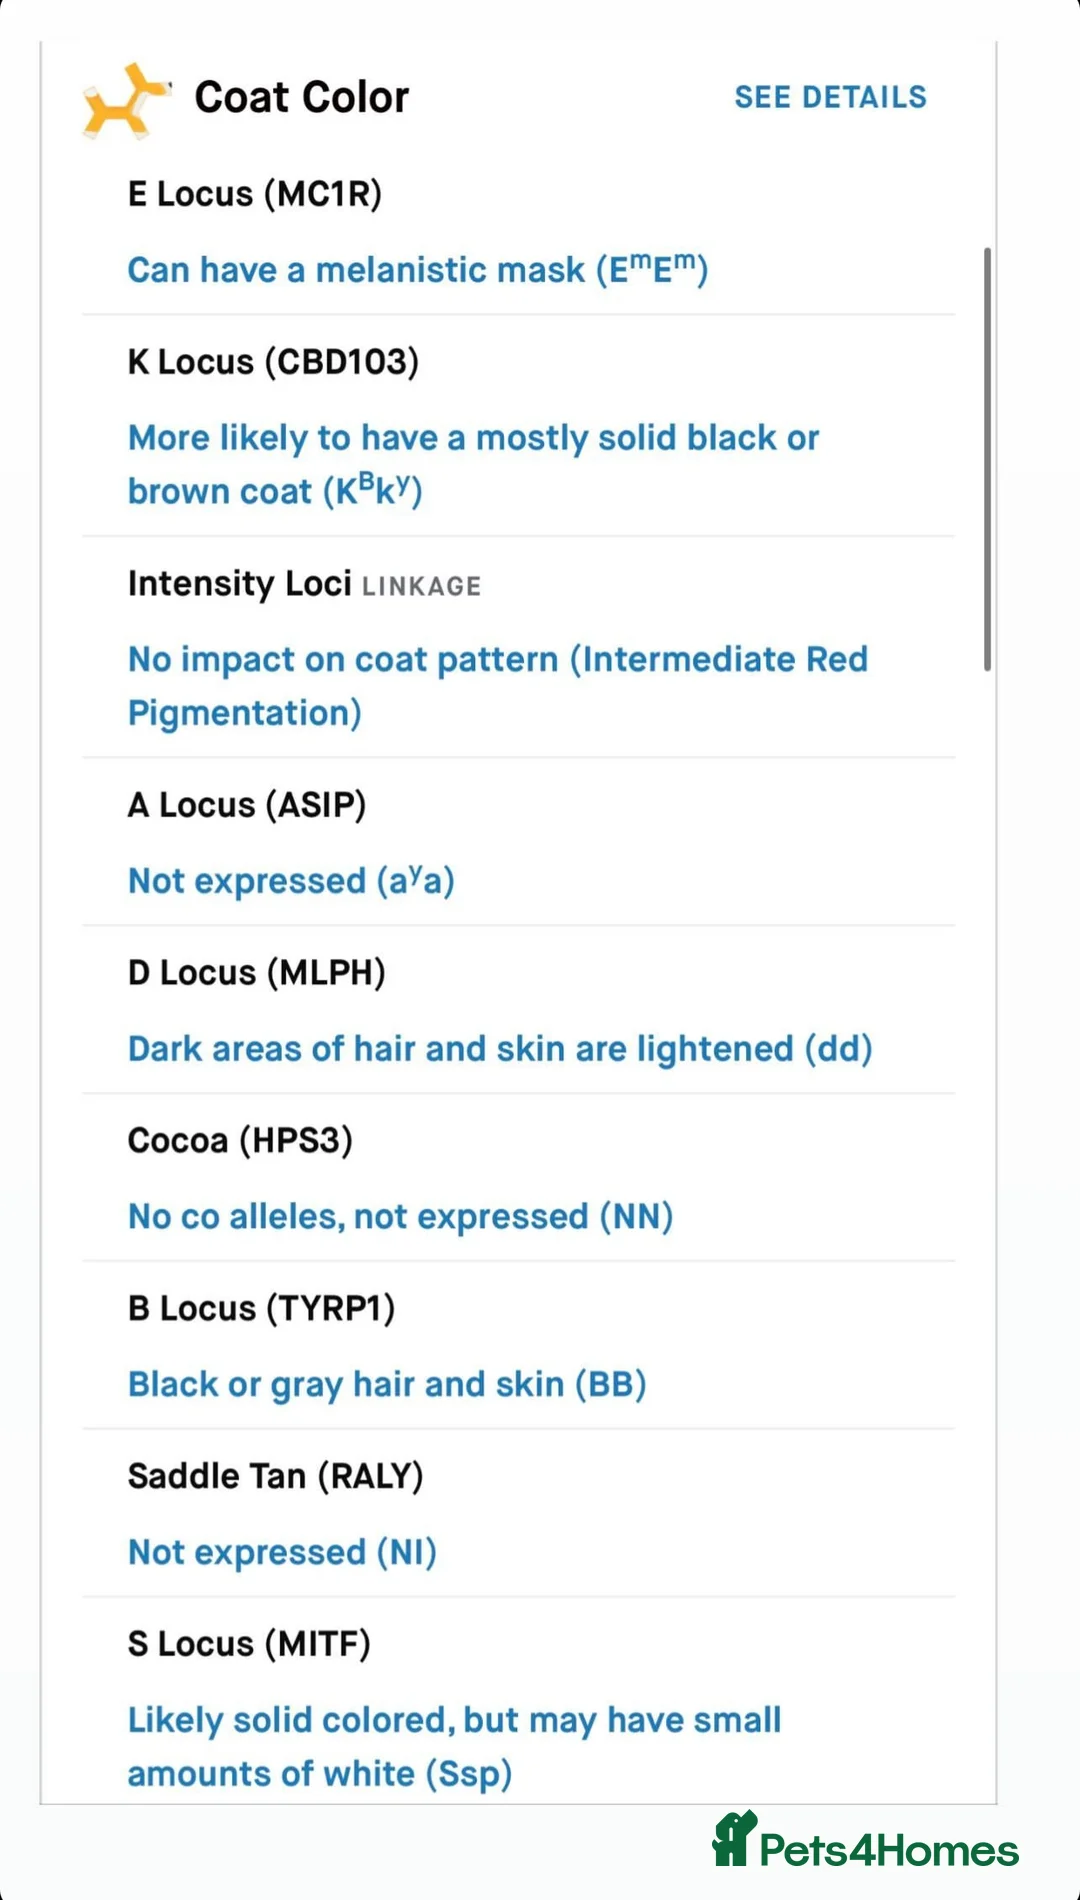Open the S Locus likely solid colored result
This screenshot has width=1080, height=1900.
coord(454,1746)
